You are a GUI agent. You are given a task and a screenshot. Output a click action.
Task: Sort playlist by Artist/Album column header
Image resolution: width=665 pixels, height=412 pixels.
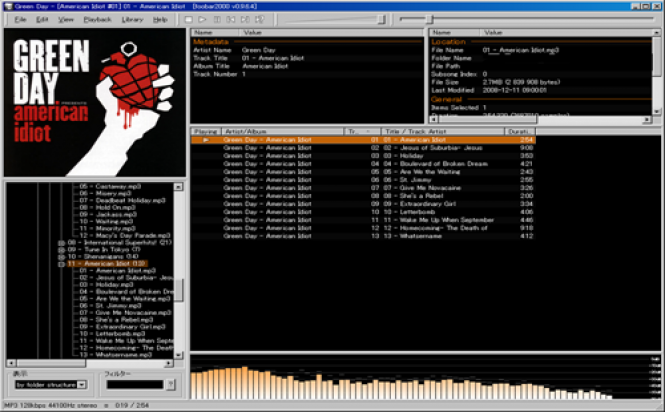point(282,132)
